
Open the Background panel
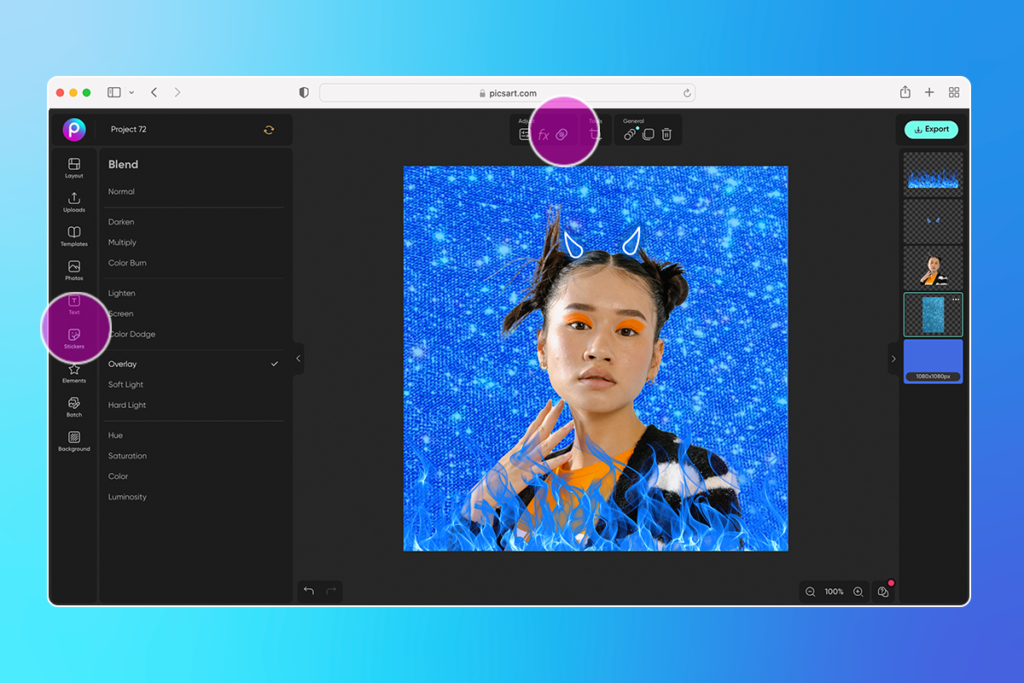74,441
